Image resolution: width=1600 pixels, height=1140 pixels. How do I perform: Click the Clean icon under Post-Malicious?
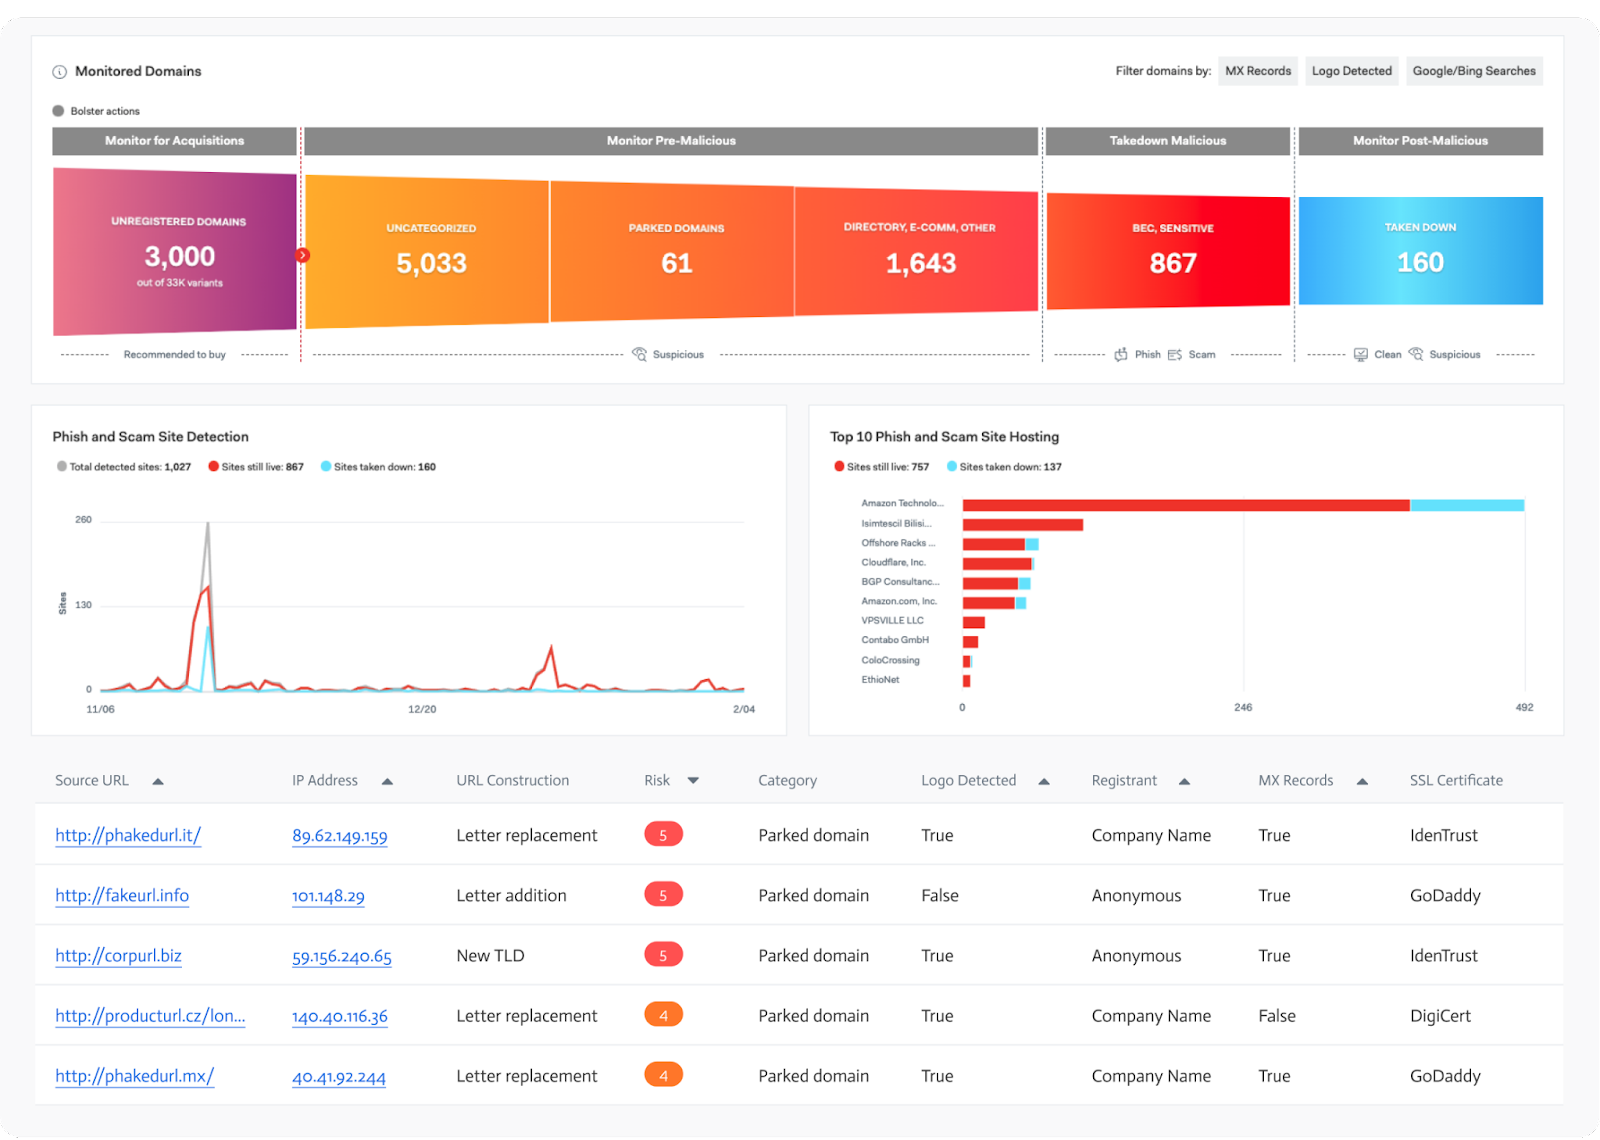coord(1361,354)
